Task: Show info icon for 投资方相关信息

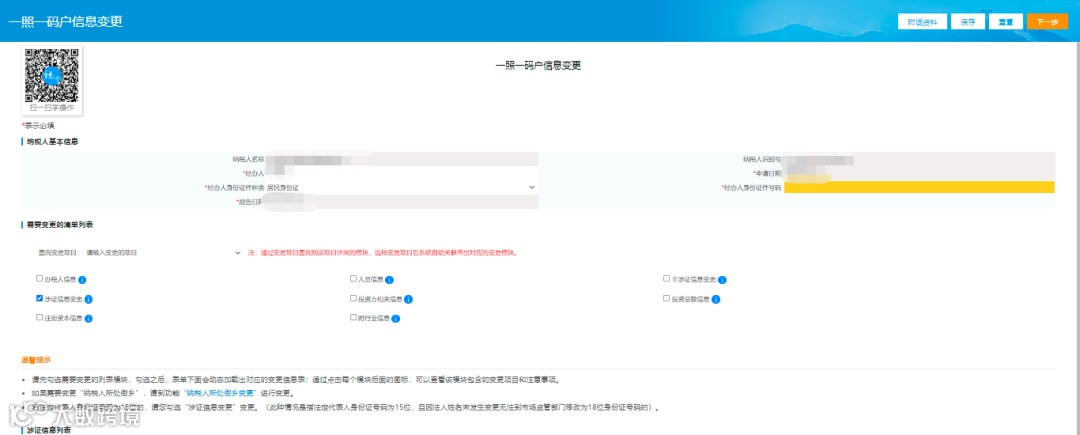Action: [x=408, y=299]
